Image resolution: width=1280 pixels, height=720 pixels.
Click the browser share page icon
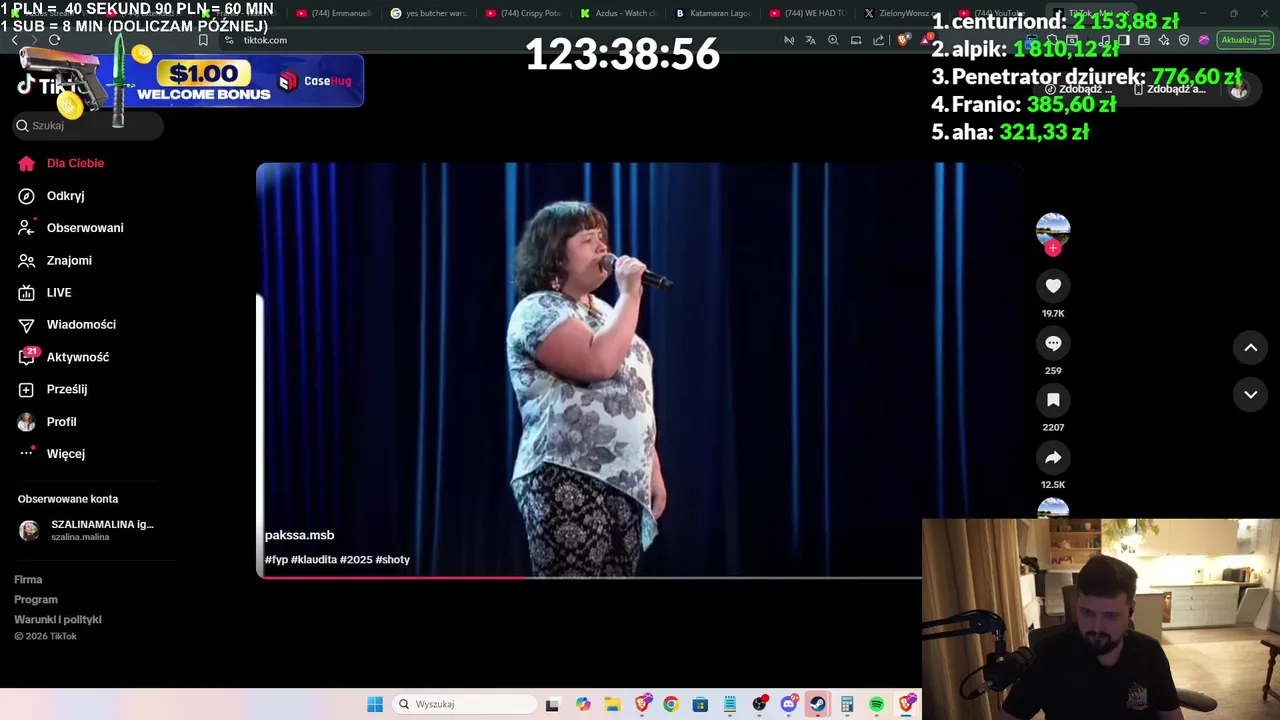(879, 40)
